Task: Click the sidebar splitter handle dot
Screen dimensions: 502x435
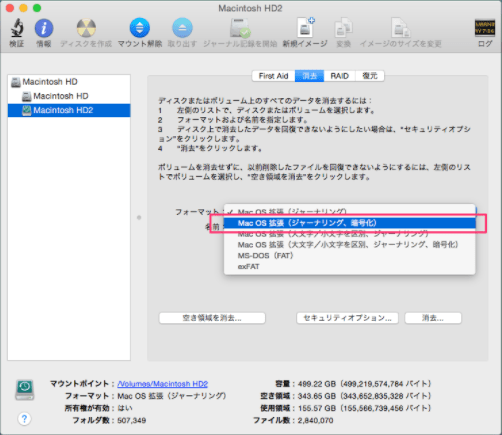Action: tap(139, 218)
